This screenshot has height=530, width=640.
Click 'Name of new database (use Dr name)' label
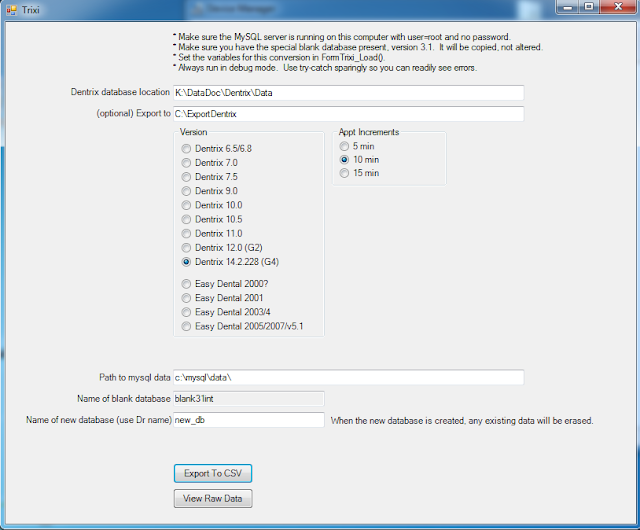coord(99,420)
